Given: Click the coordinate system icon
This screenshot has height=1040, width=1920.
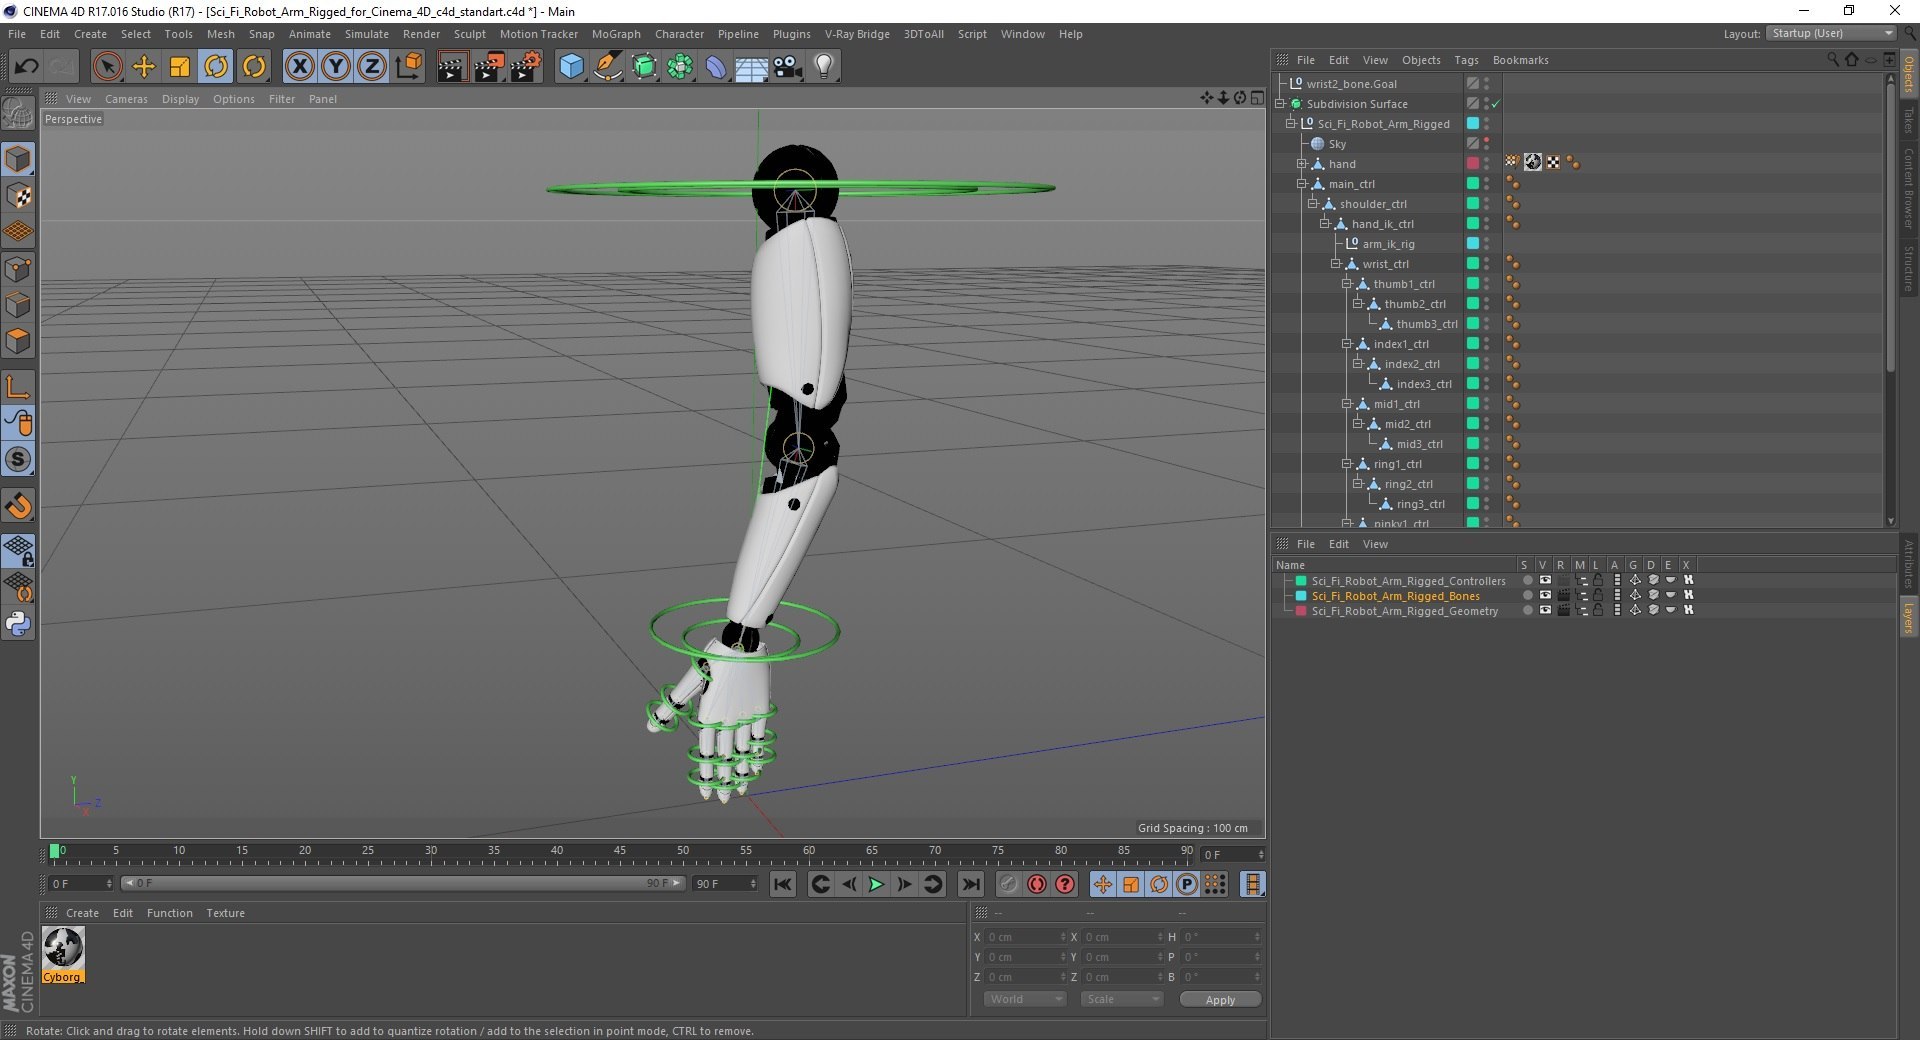Looking at the screenshot, I should click(x=408, y=67).
